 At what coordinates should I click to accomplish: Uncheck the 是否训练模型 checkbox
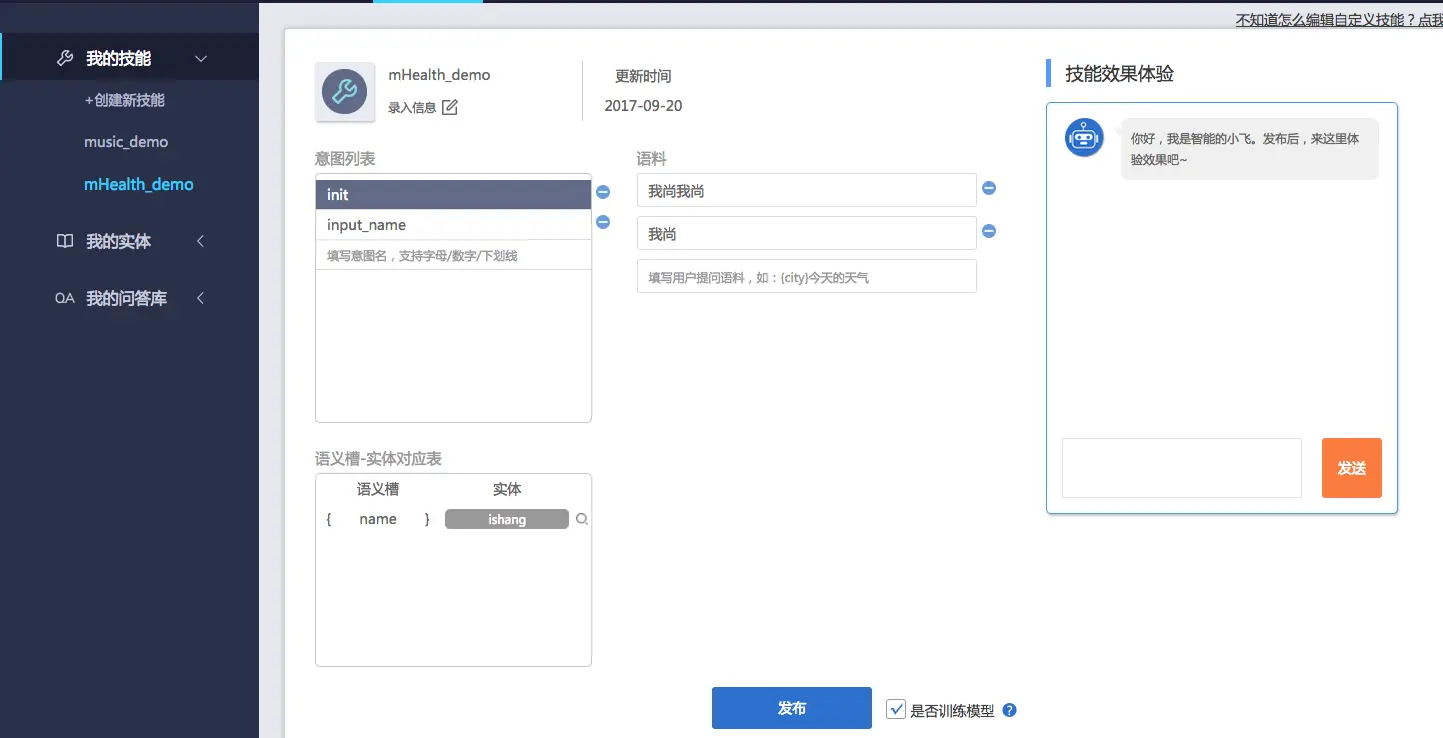click(896, 708)
